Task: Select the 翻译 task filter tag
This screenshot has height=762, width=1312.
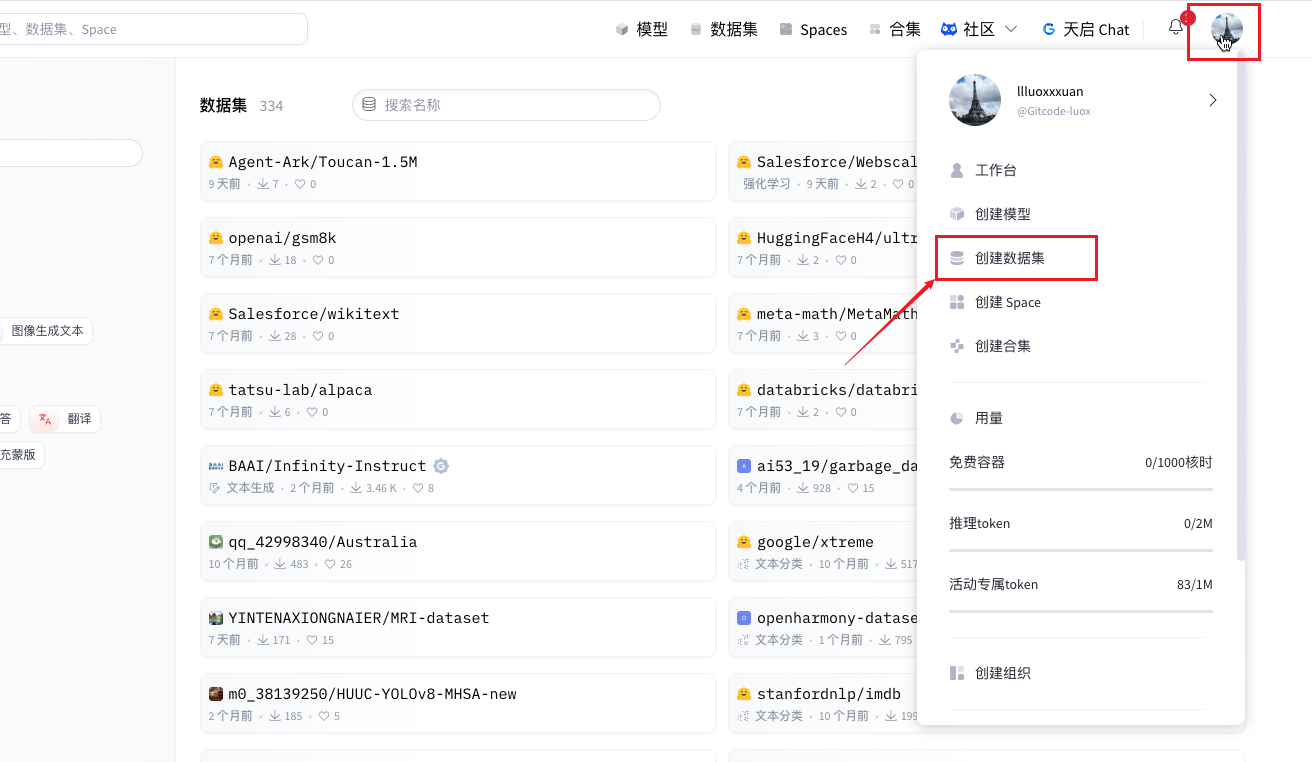Action: (x=66, y=419)
